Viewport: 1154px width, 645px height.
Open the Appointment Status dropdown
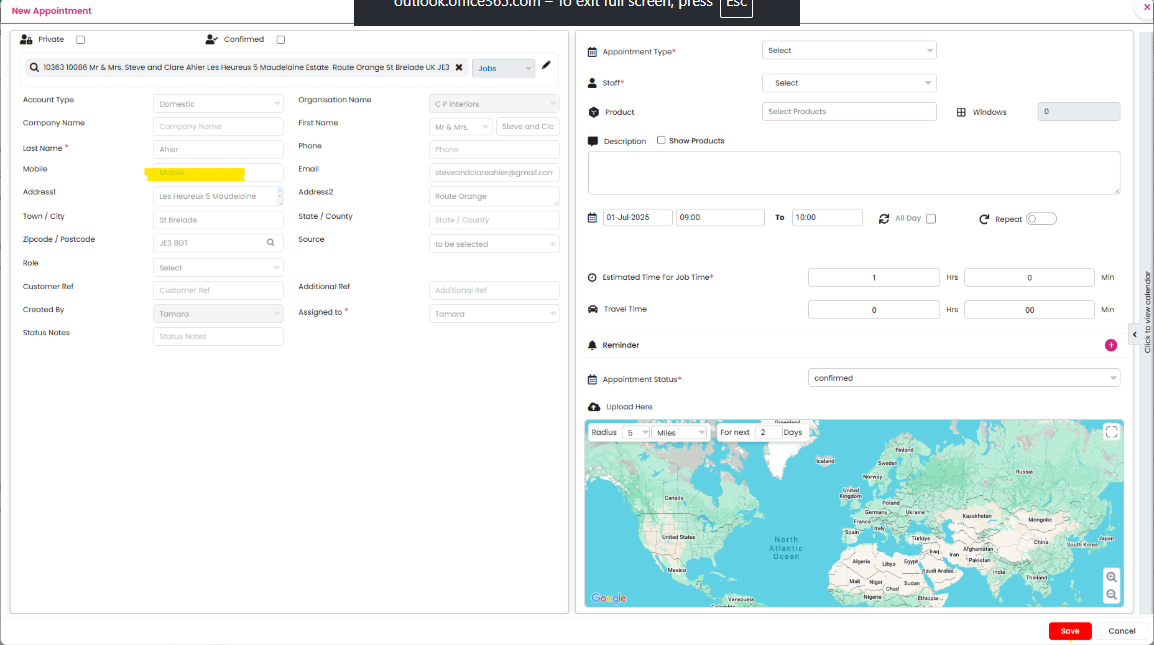(963, 378)
